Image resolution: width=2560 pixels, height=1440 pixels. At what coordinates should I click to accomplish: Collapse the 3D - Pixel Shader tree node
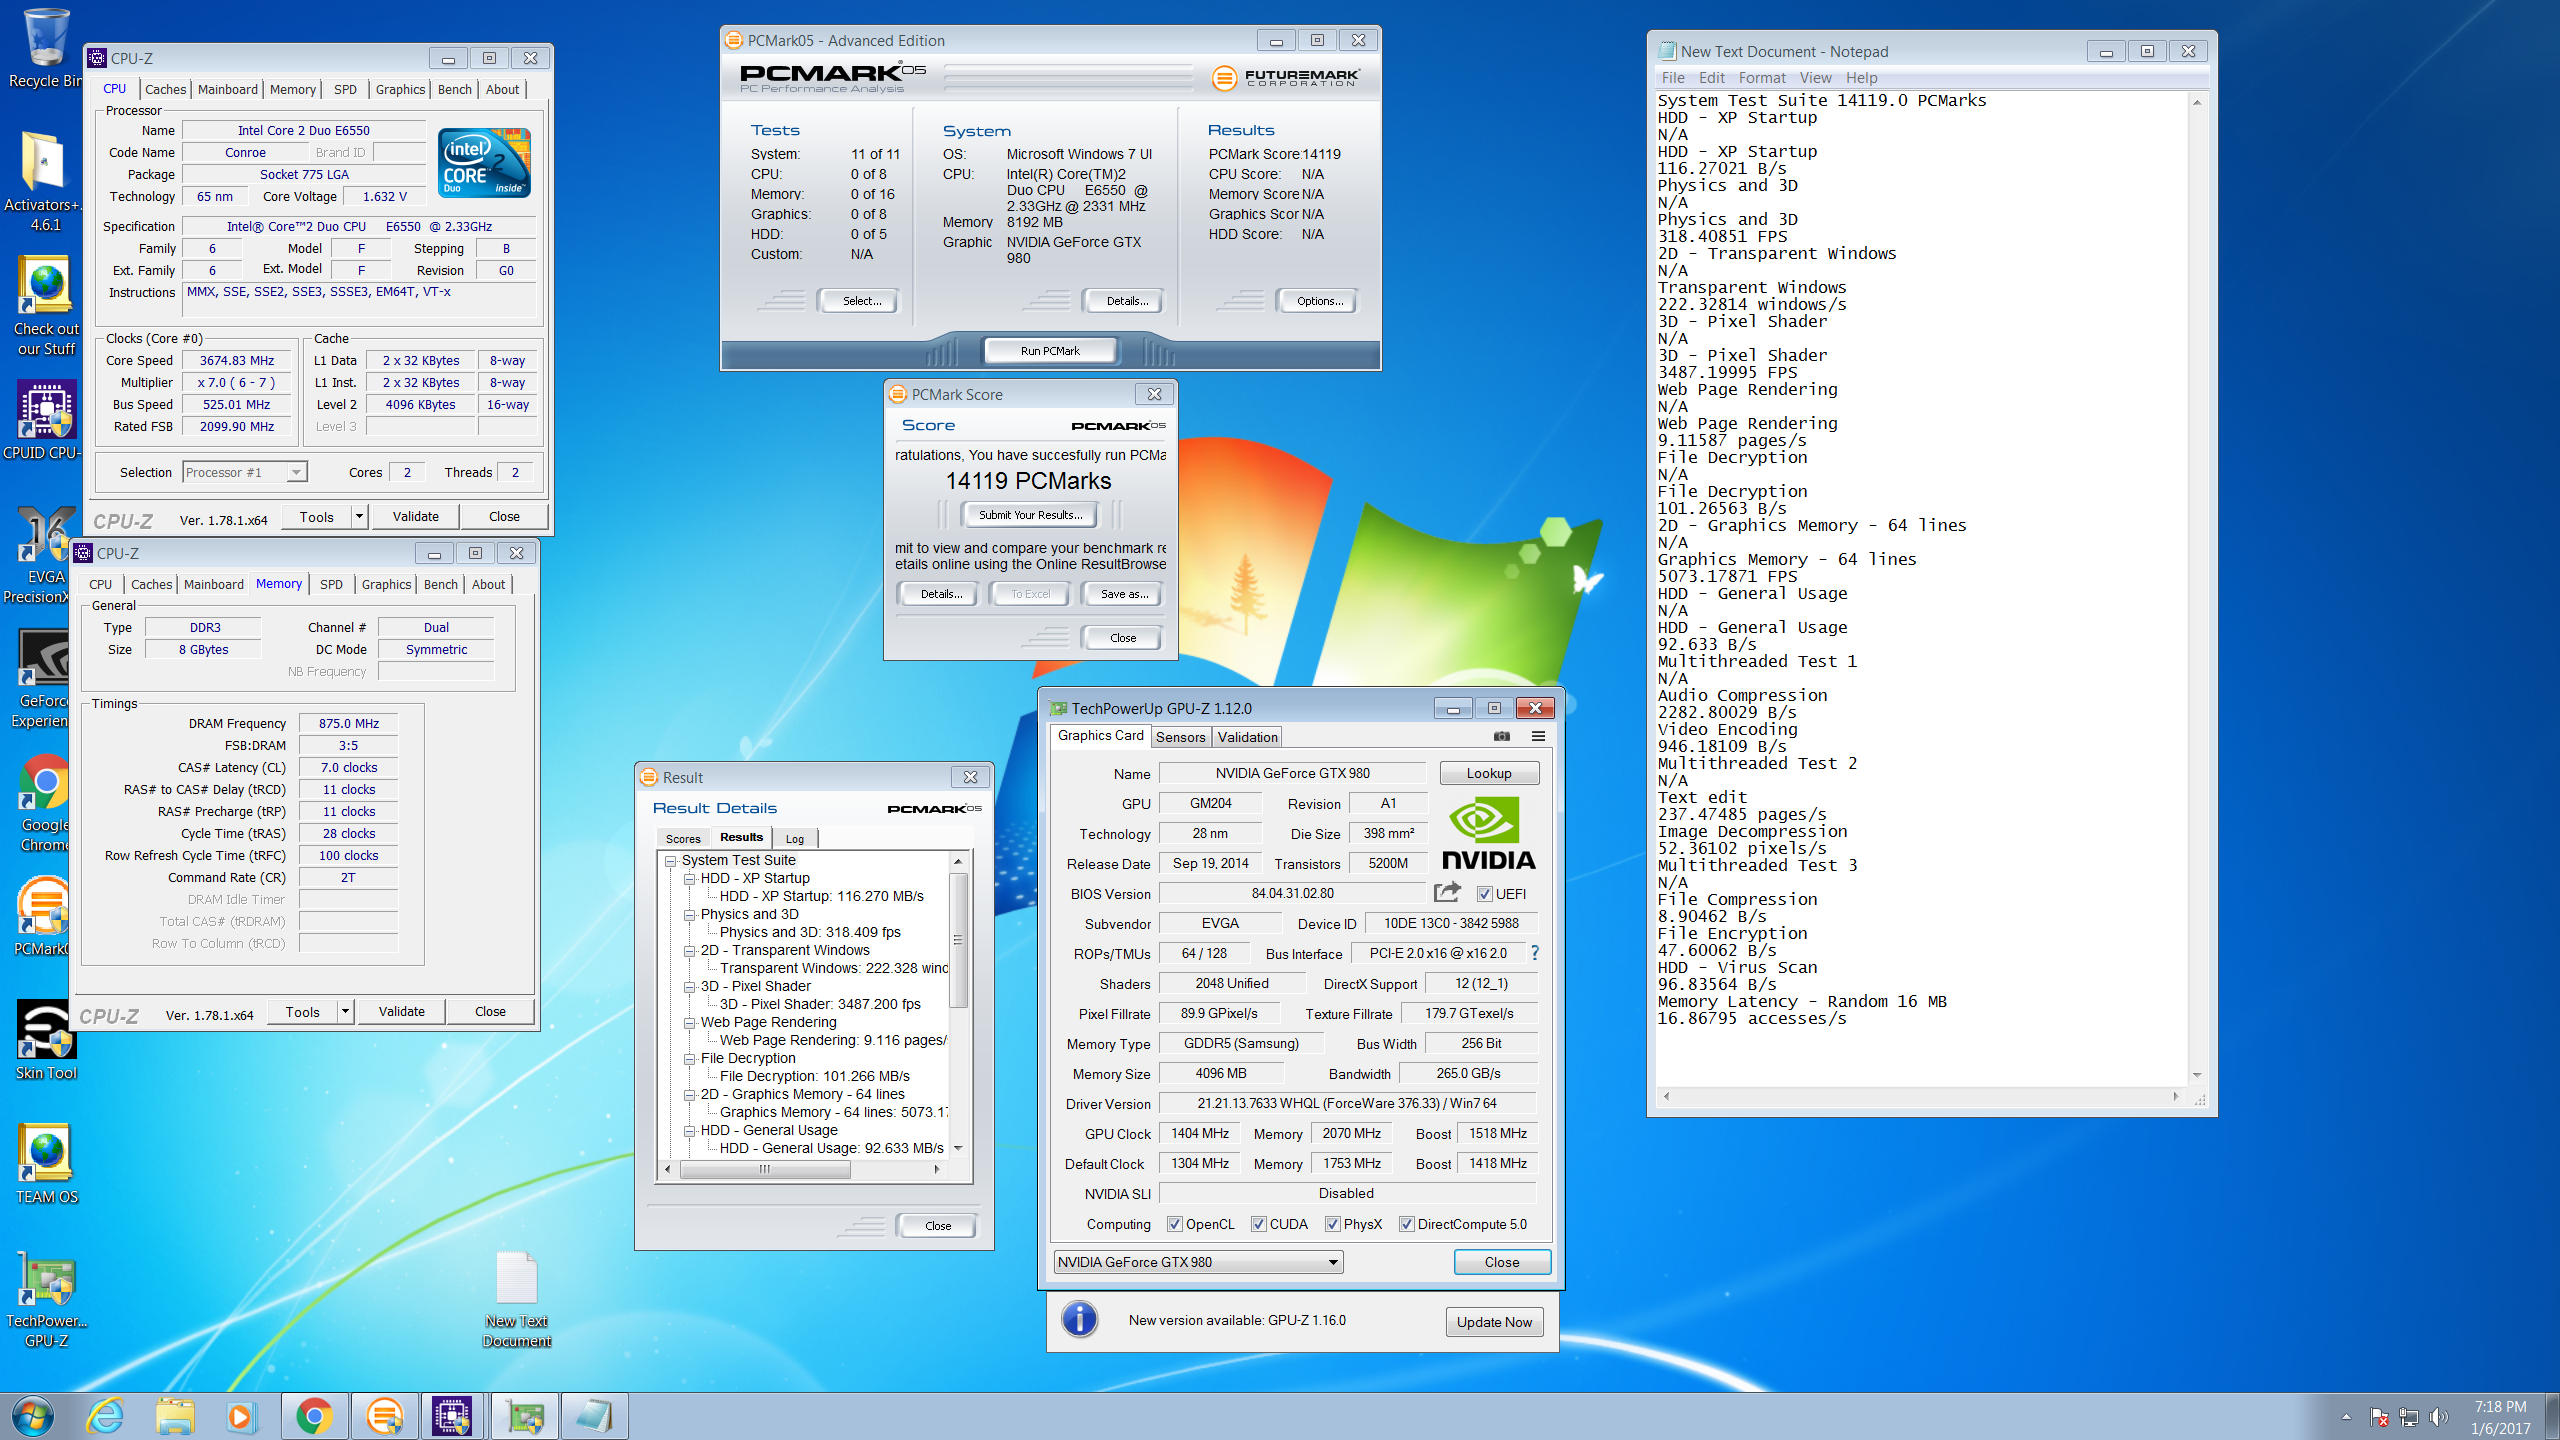point(690,987)
